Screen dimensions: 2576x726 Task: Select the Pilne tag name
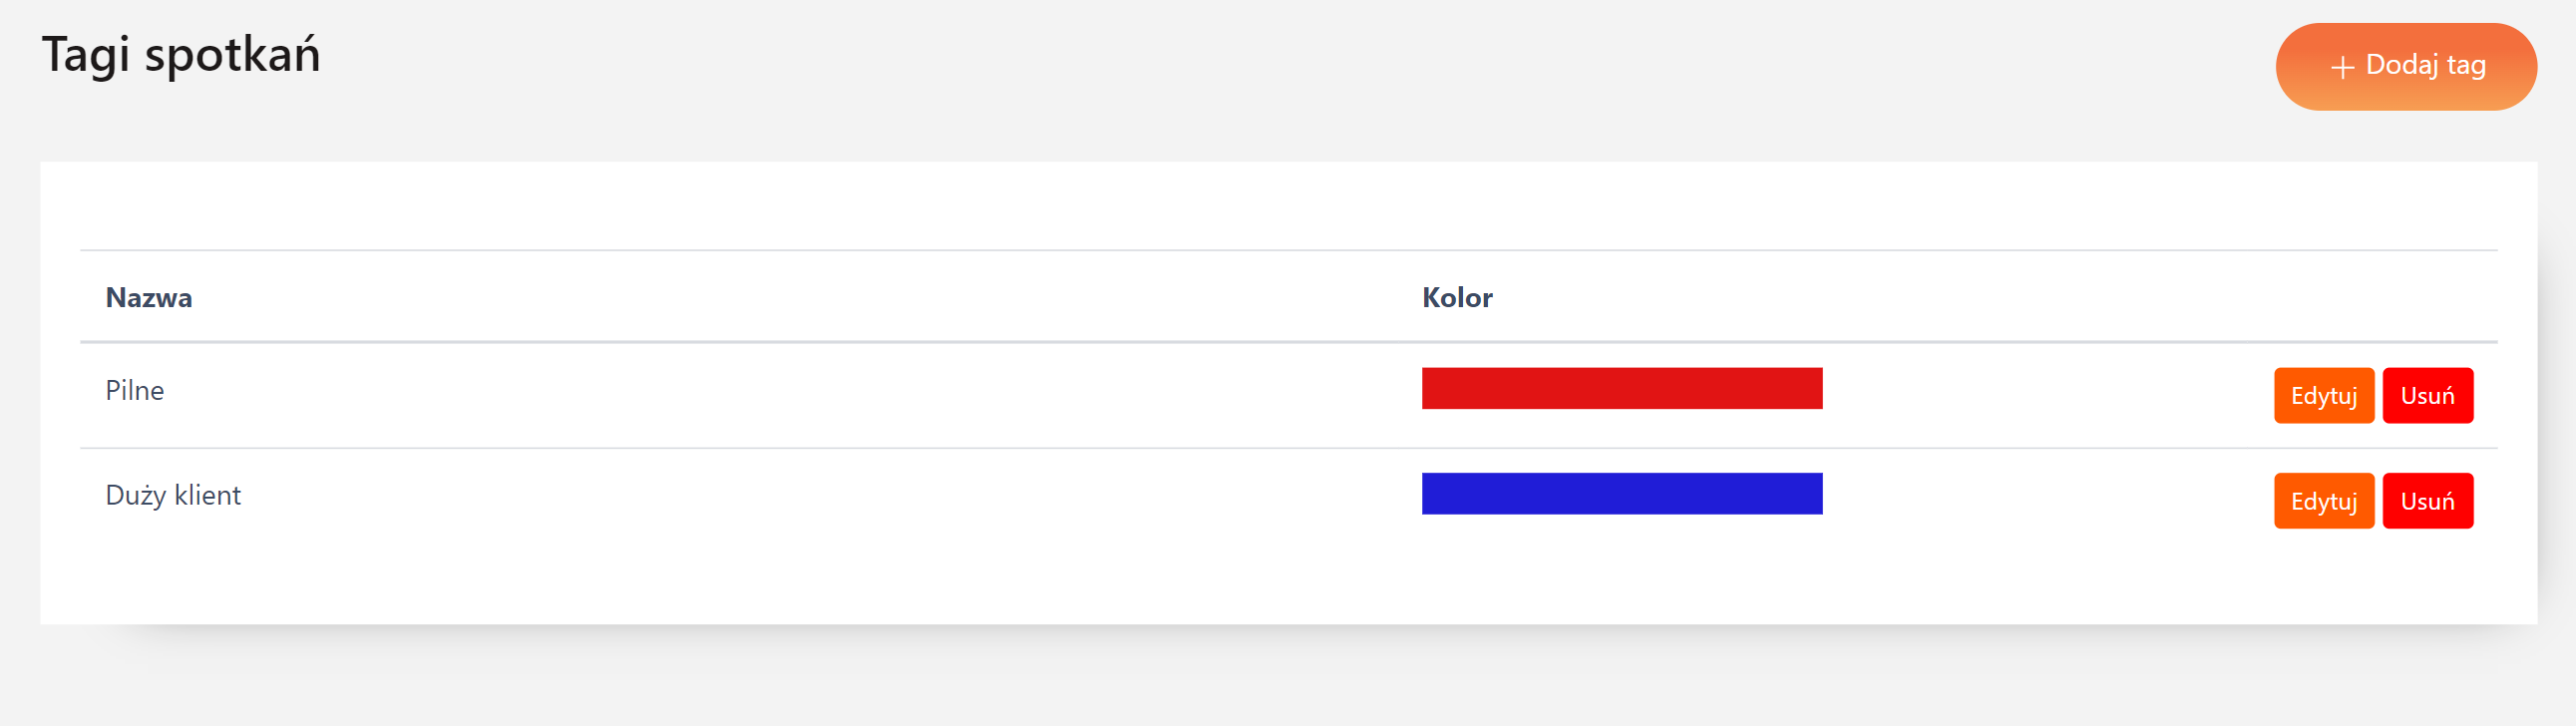coord(135,391)
